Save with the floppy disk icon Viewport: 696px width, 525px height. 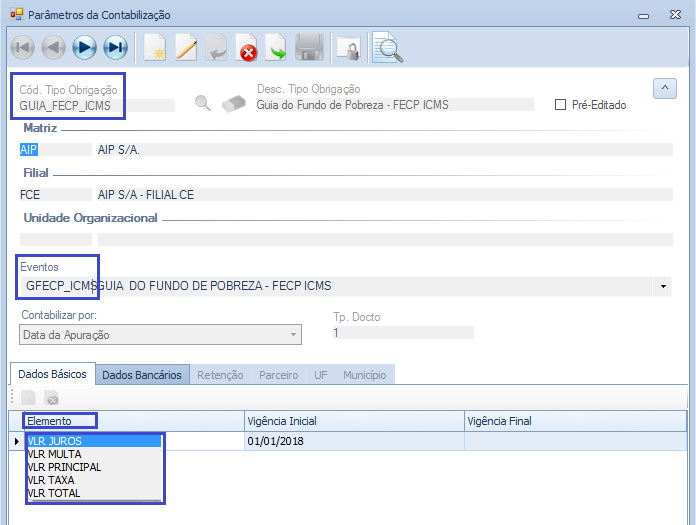309,47
